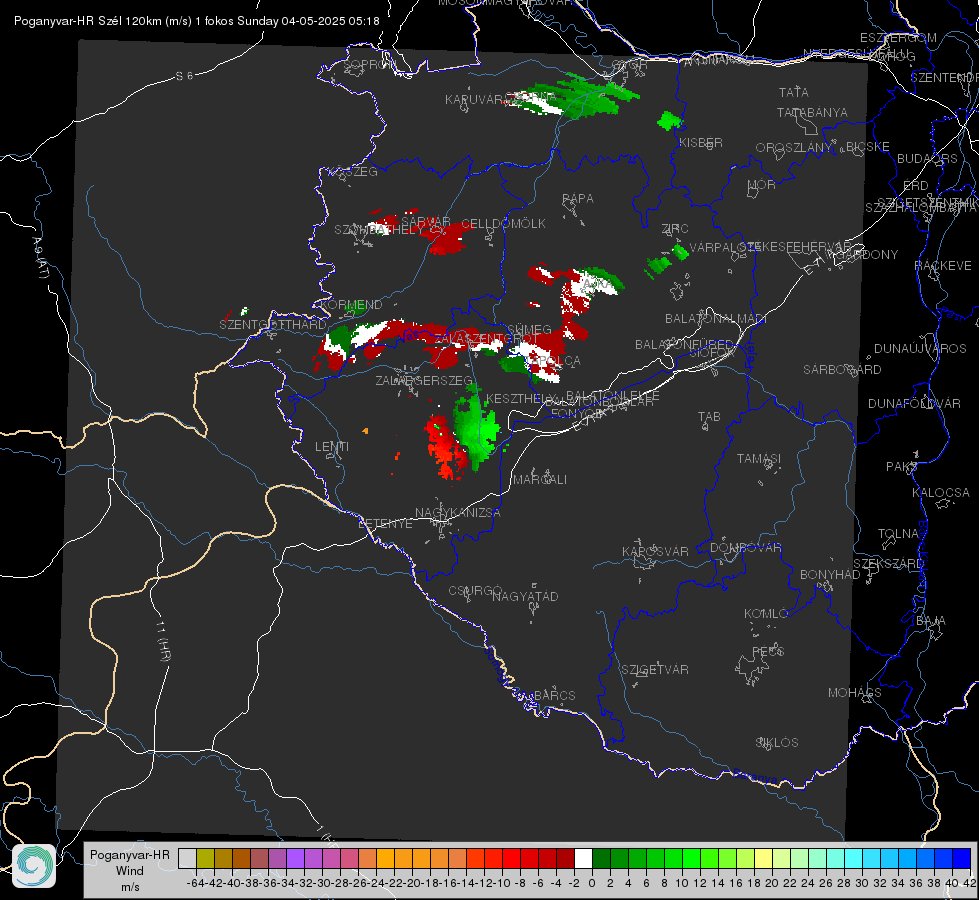Click the 'ERD' city label
This screenshot has height=900, width=979.
915,185
